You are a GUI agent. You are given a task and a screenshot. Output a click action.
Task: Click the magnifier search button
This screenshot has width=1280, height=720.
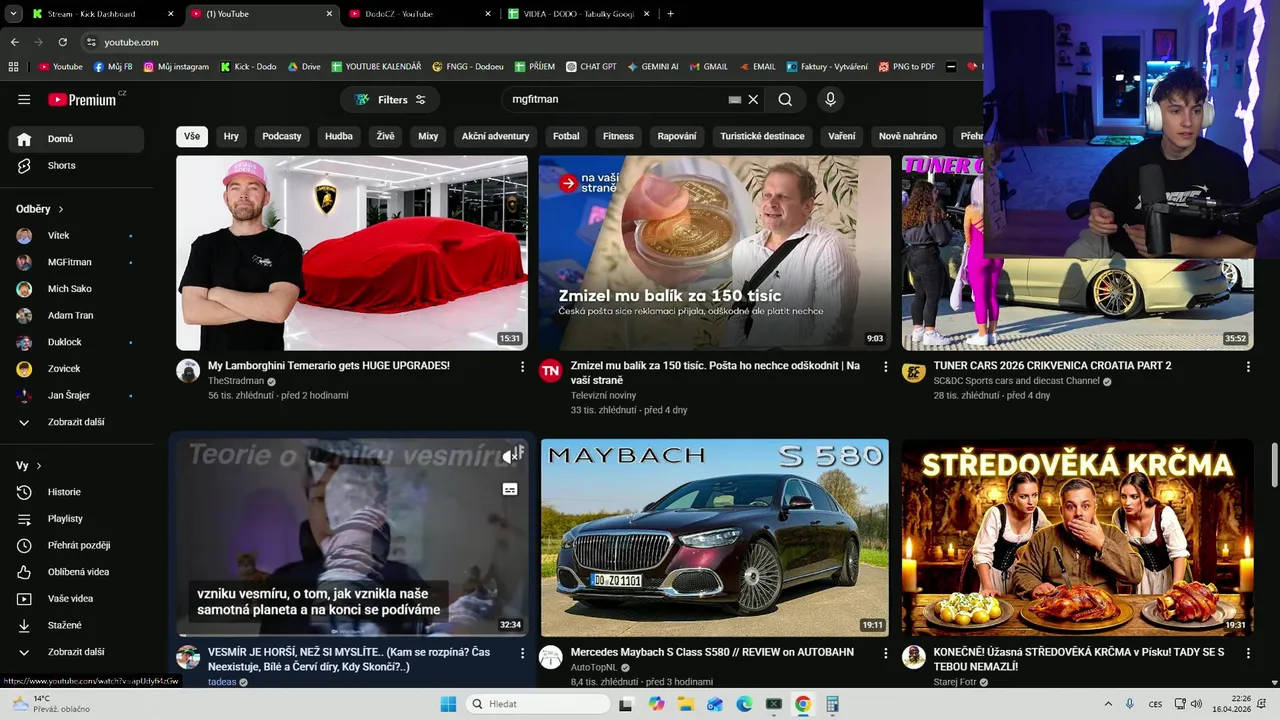click(x=785, y=99)
